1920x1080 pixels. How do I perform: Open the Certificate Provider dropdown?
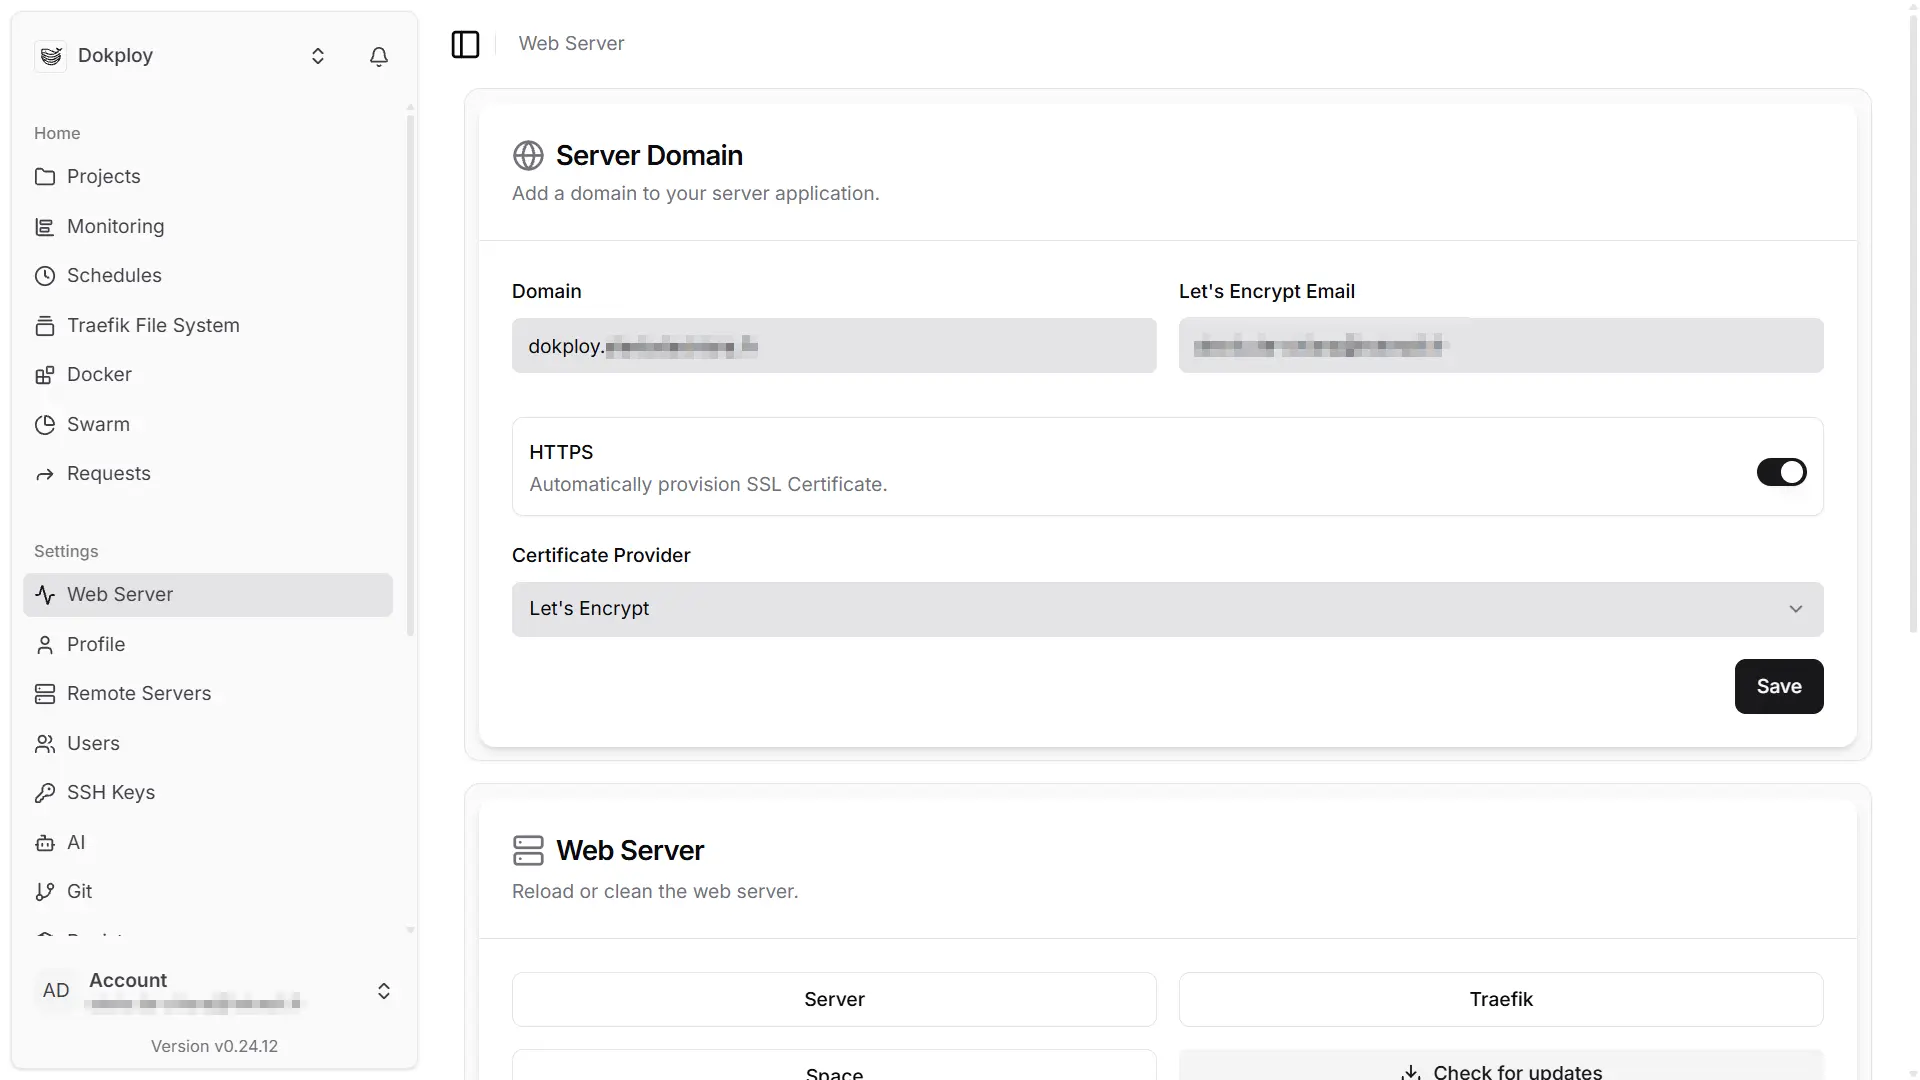1167,609
